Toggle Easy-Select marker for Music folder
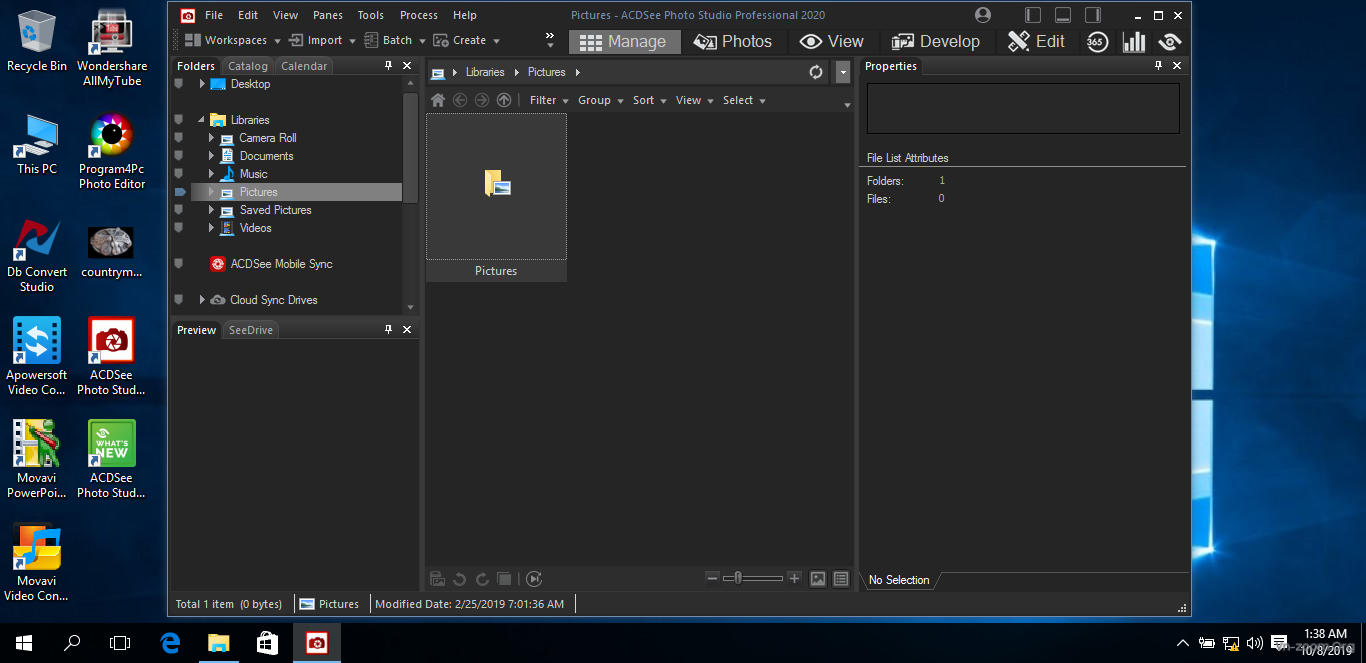 click(x=179, y=174)
